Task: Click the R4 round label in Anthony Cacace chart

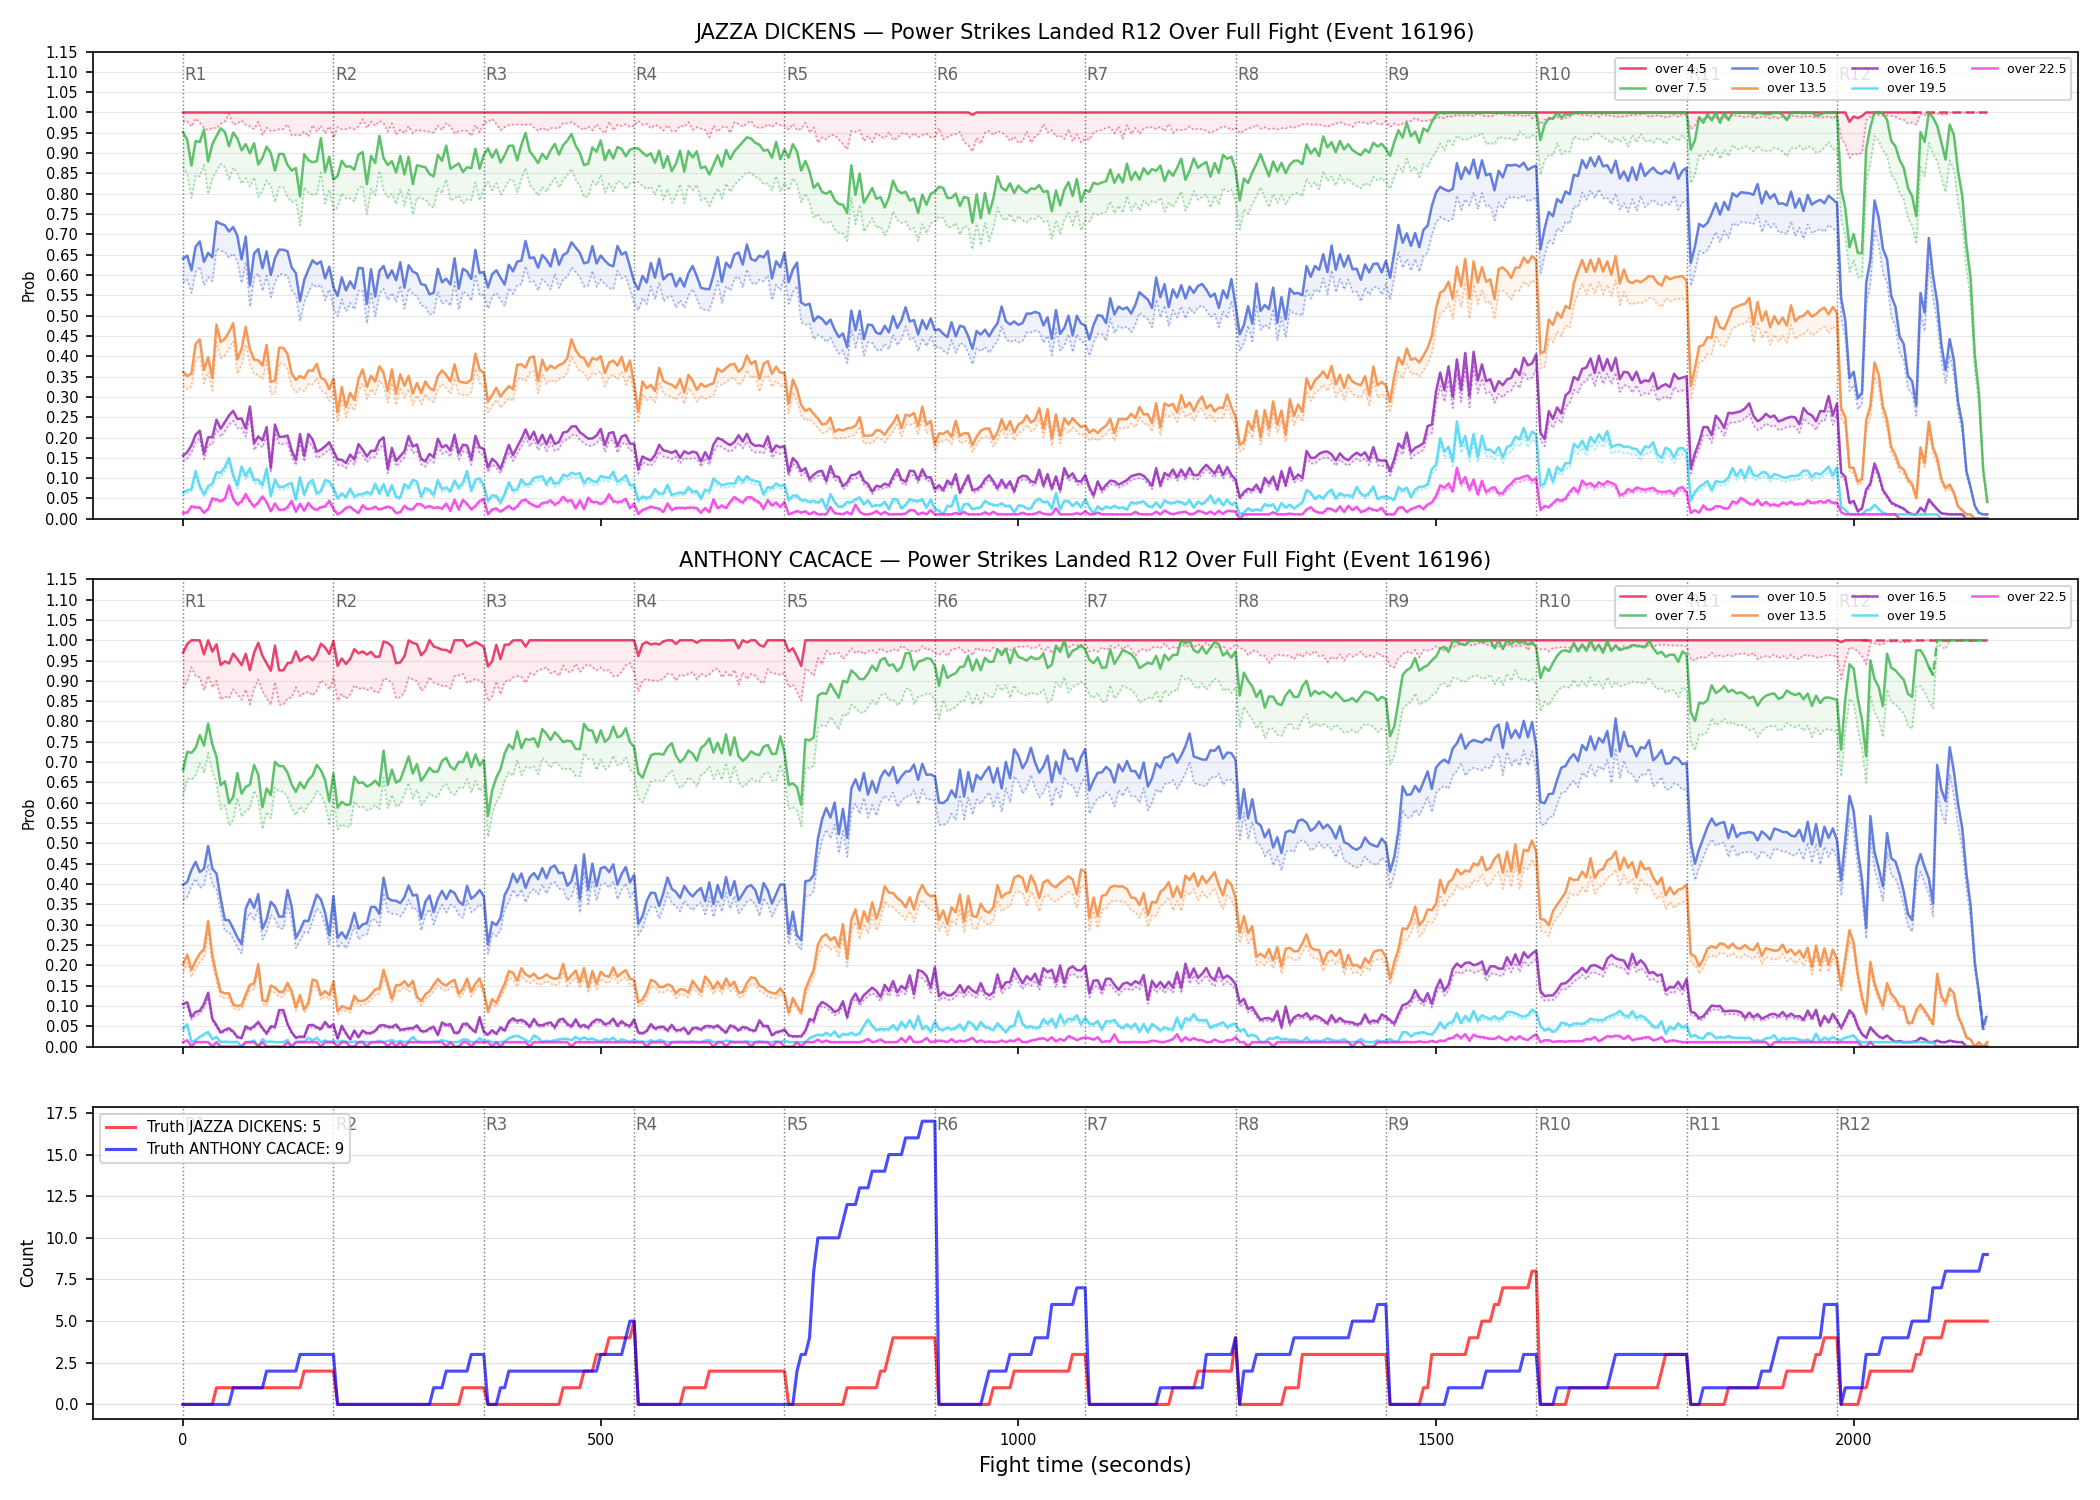Action: (x=646, y=601)
